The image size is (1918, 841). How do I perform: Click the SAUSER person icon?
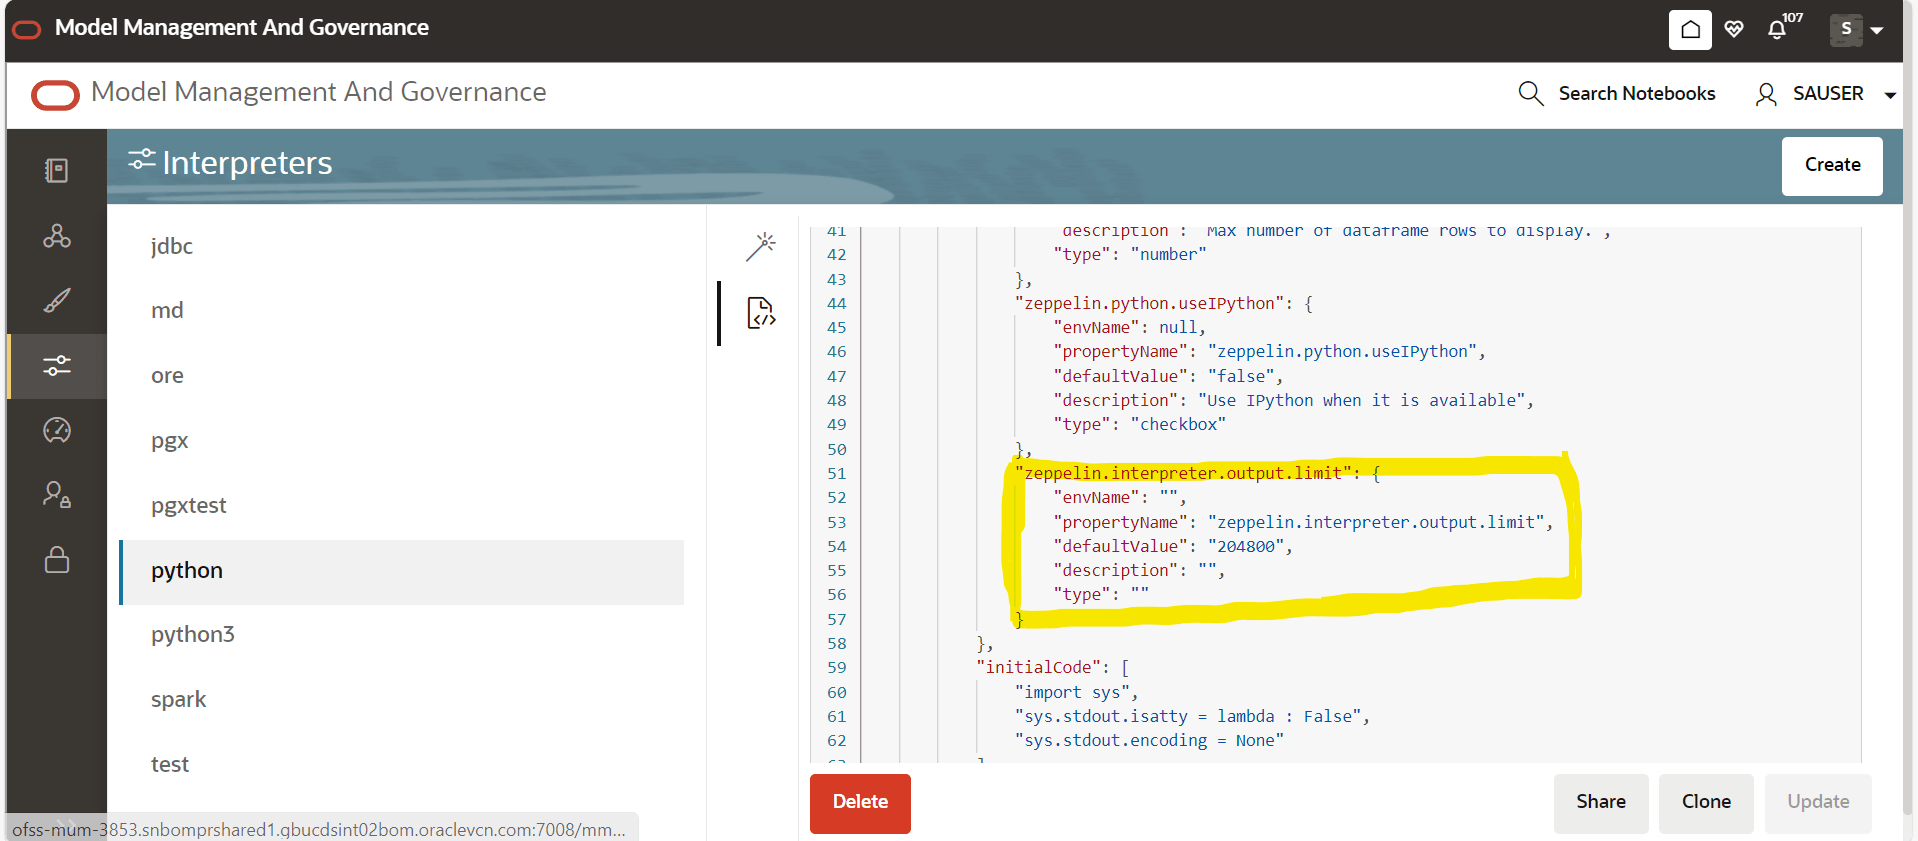(1766, 94)
